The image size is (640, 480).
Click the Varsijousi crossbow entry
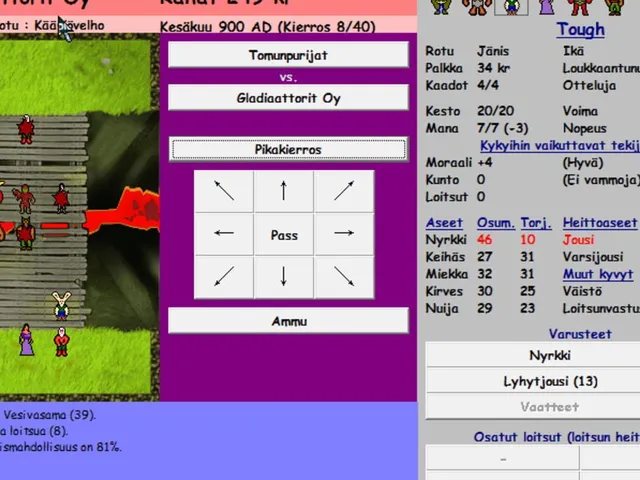(593, 257)
